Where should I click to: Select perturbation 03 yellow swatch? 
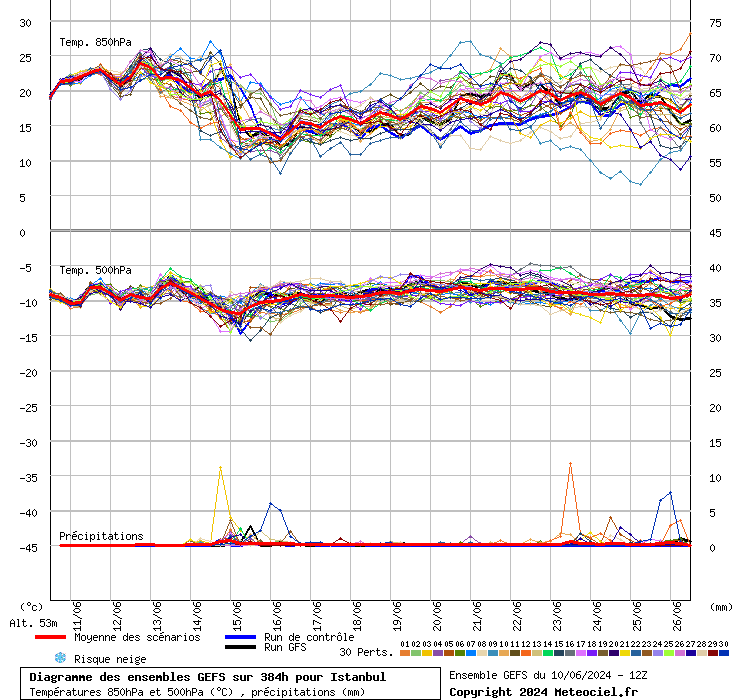click(427, 653)
